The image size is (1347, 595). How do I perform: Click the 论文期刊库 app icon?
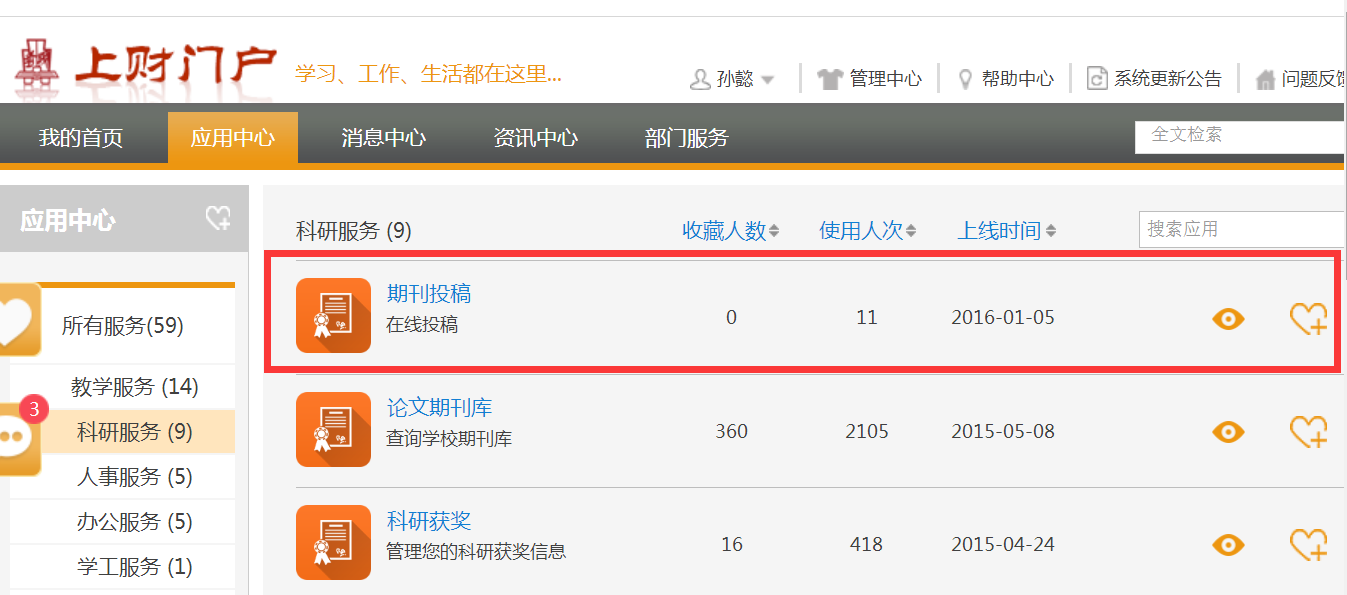coord(333,430)
